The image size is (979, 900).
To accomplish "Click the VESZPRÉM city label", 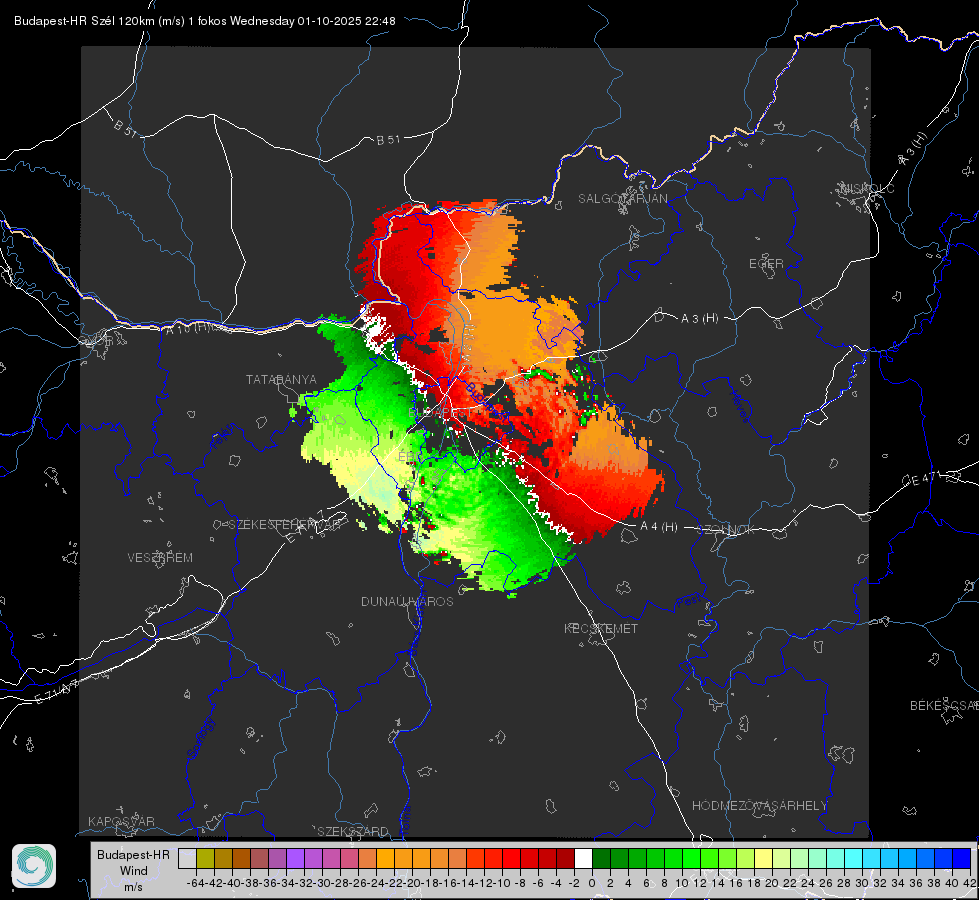I will click(x=160, y=558).
